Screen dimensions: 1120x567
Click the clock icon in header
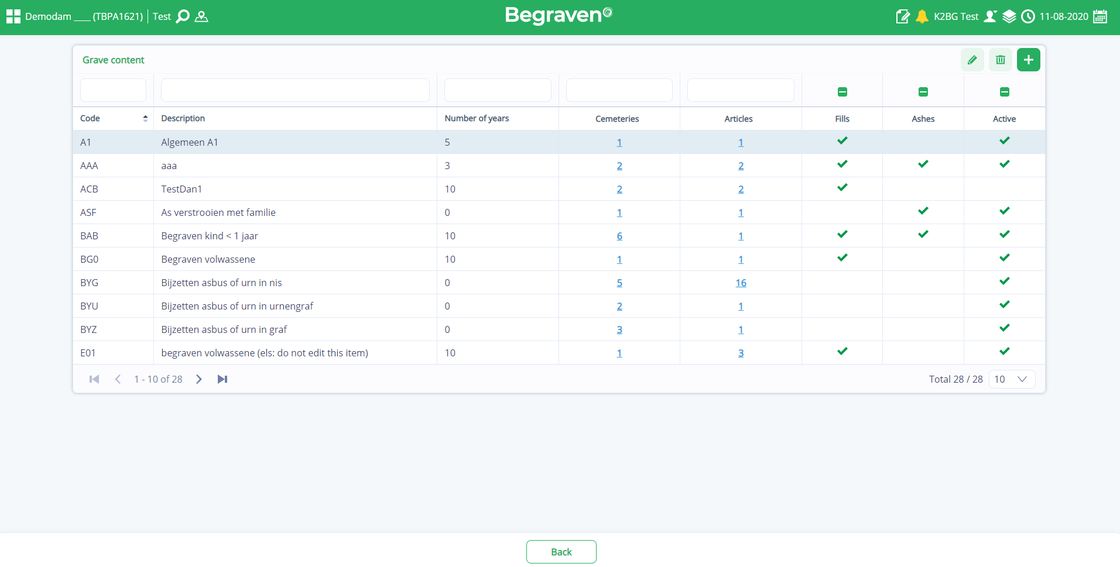pos(1028,16)
